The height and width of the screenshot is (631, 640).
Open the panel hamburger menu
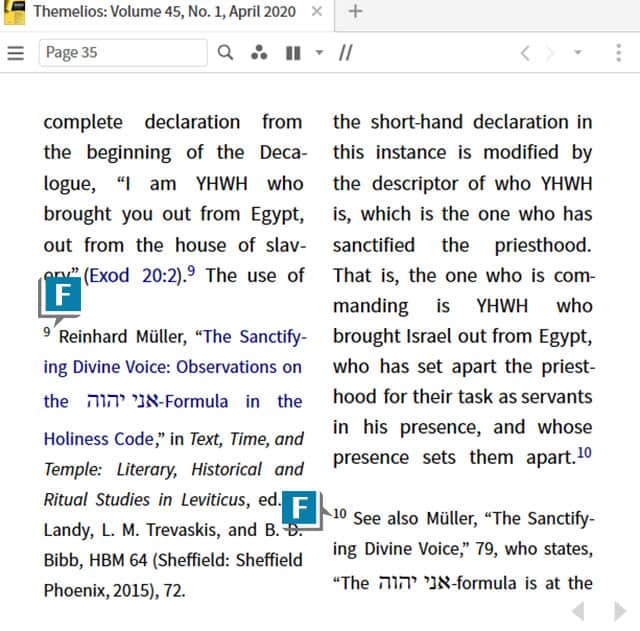pyautogui.click(x=15, y=53)
